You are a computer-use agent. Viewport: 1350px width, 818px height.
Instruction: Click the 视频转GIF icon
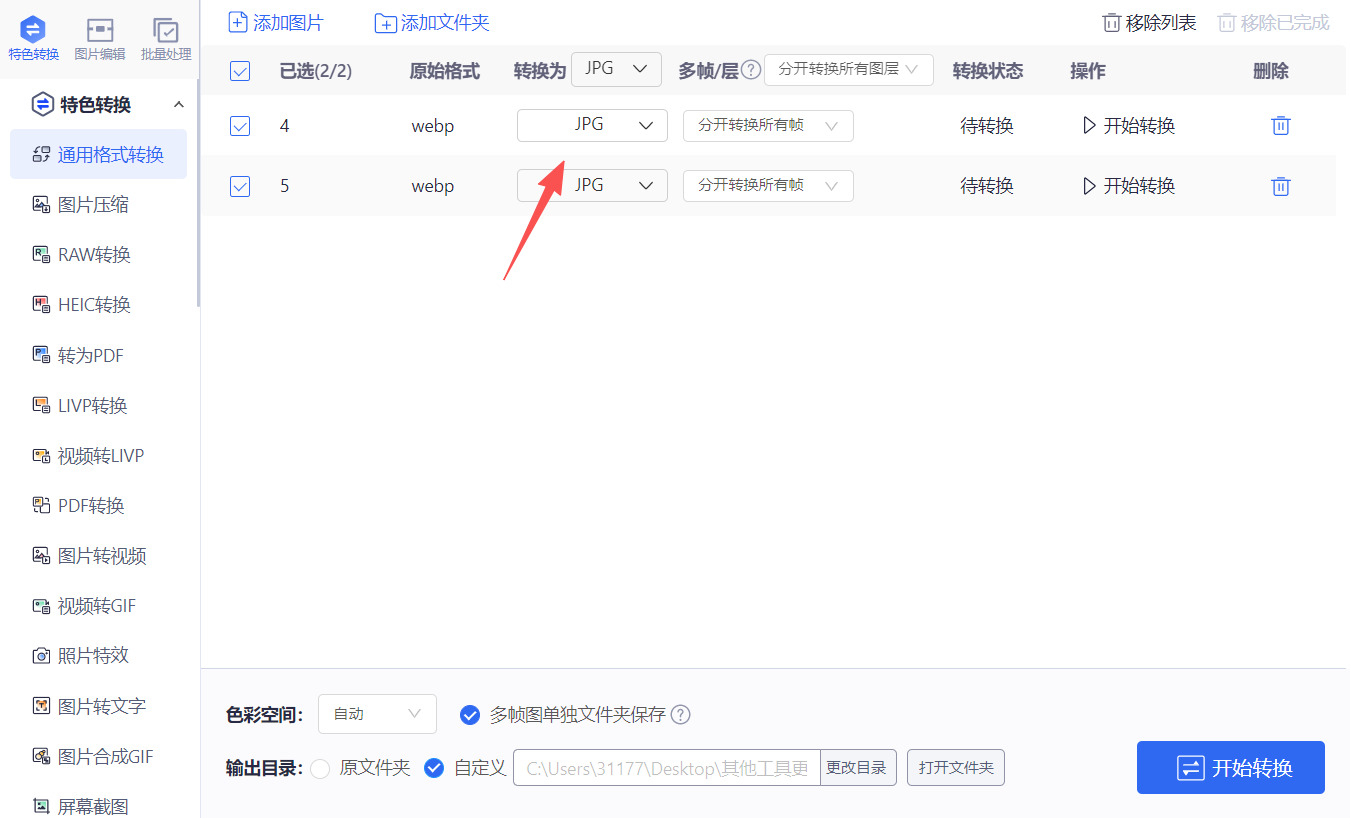tap(41, 606)
